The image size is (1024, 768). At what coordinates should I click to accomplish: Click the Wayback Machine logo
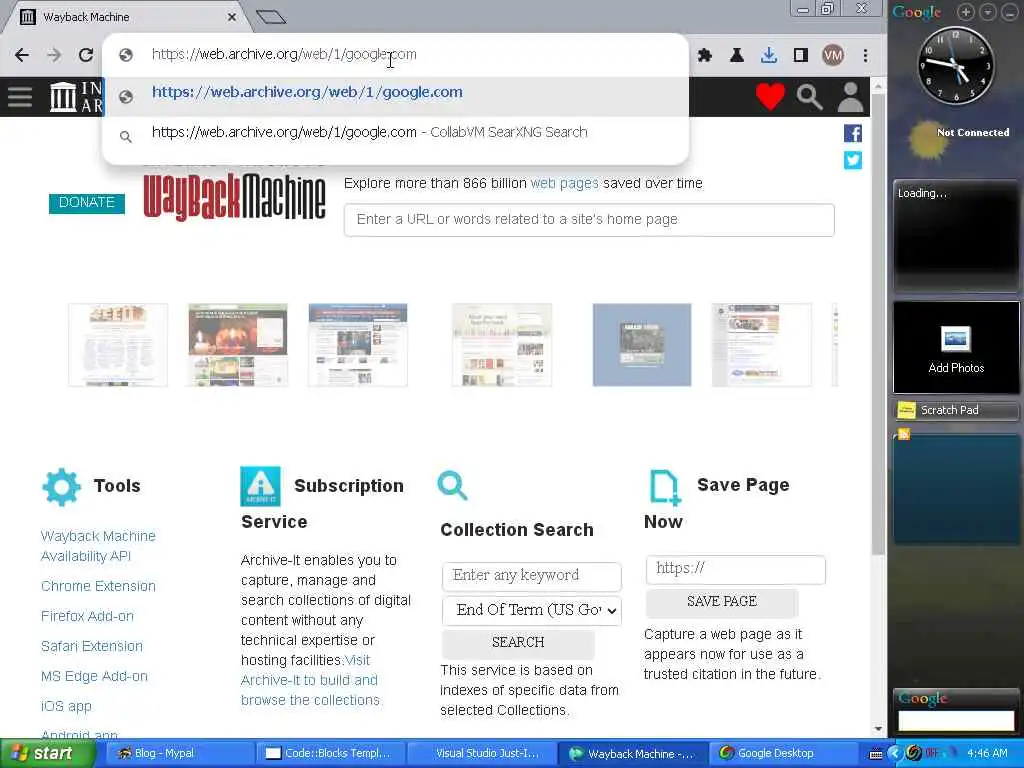click(234, 196)
